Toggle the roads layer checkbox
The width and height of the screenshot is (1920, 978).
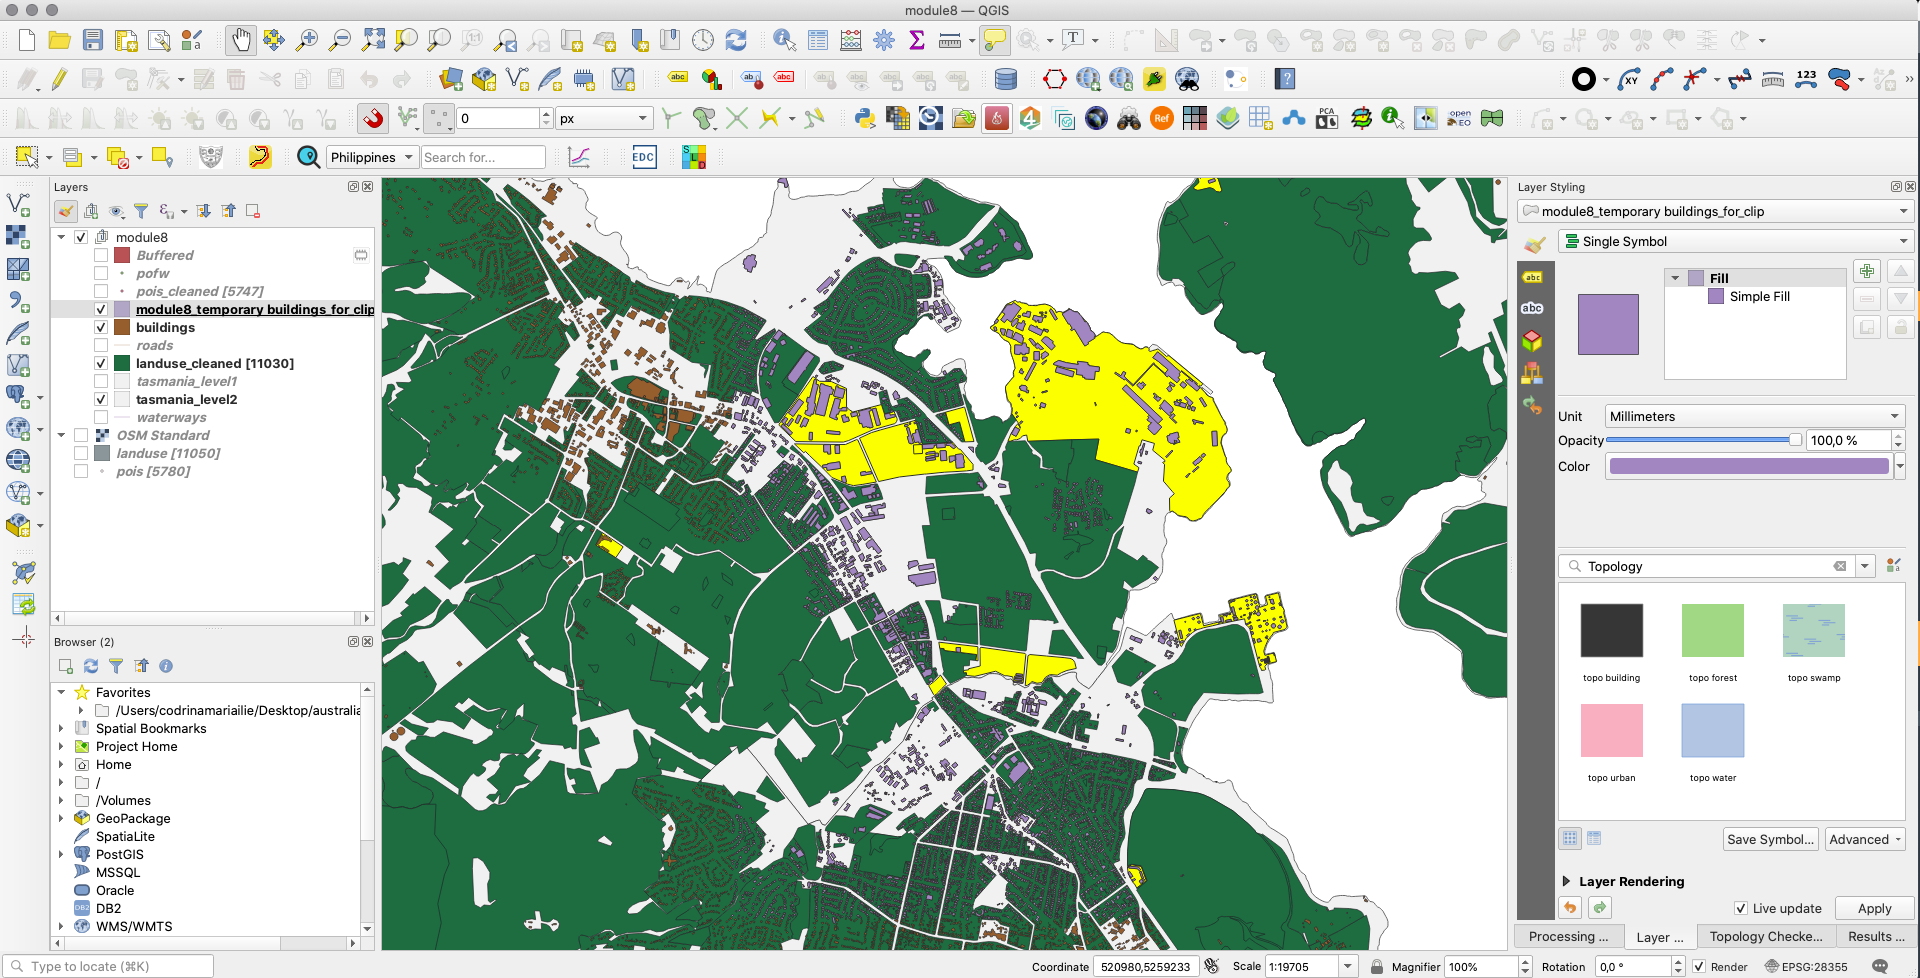pos(101,346)
